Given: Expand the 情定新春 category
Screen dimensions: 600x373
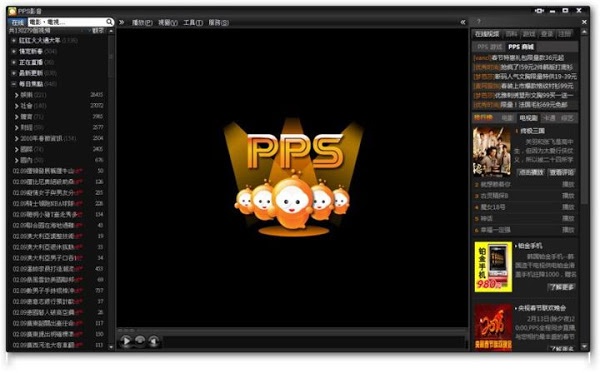Looking at the screenshot, I should (14, 51).
